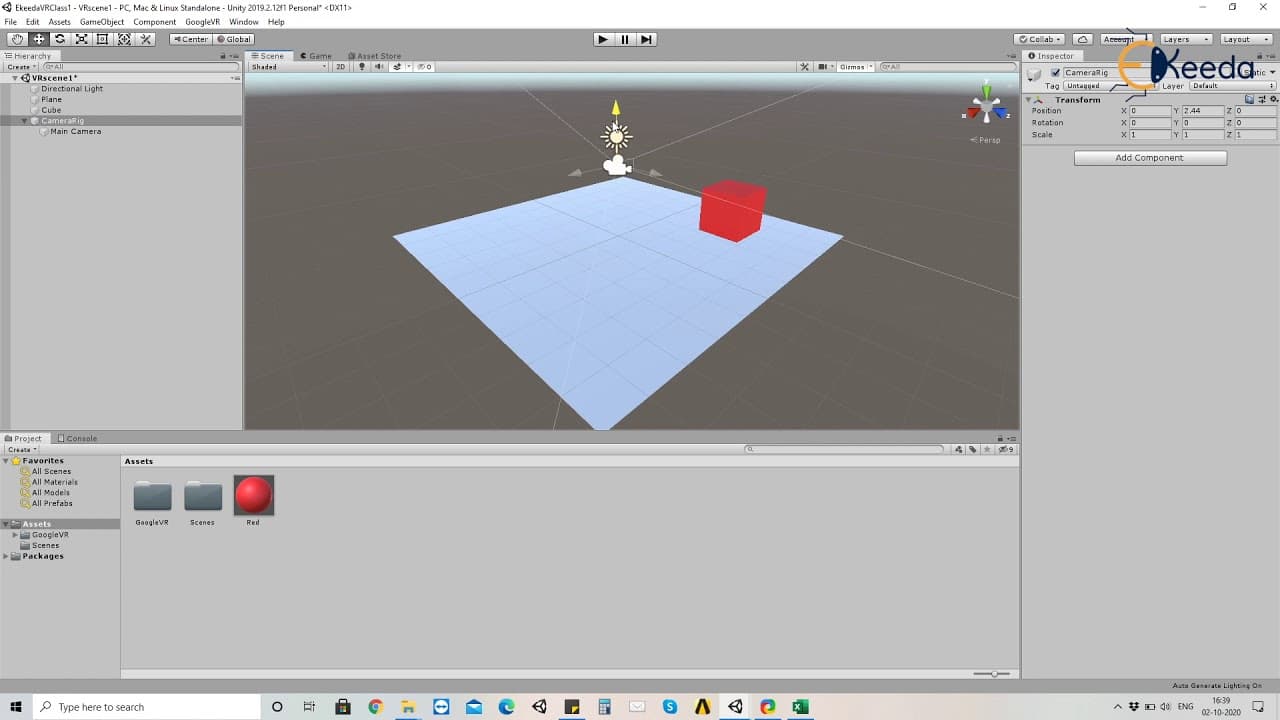Viewport: 1280px width, 720px height.
Task: Open the File menu
Action: [x=10, y=22]
